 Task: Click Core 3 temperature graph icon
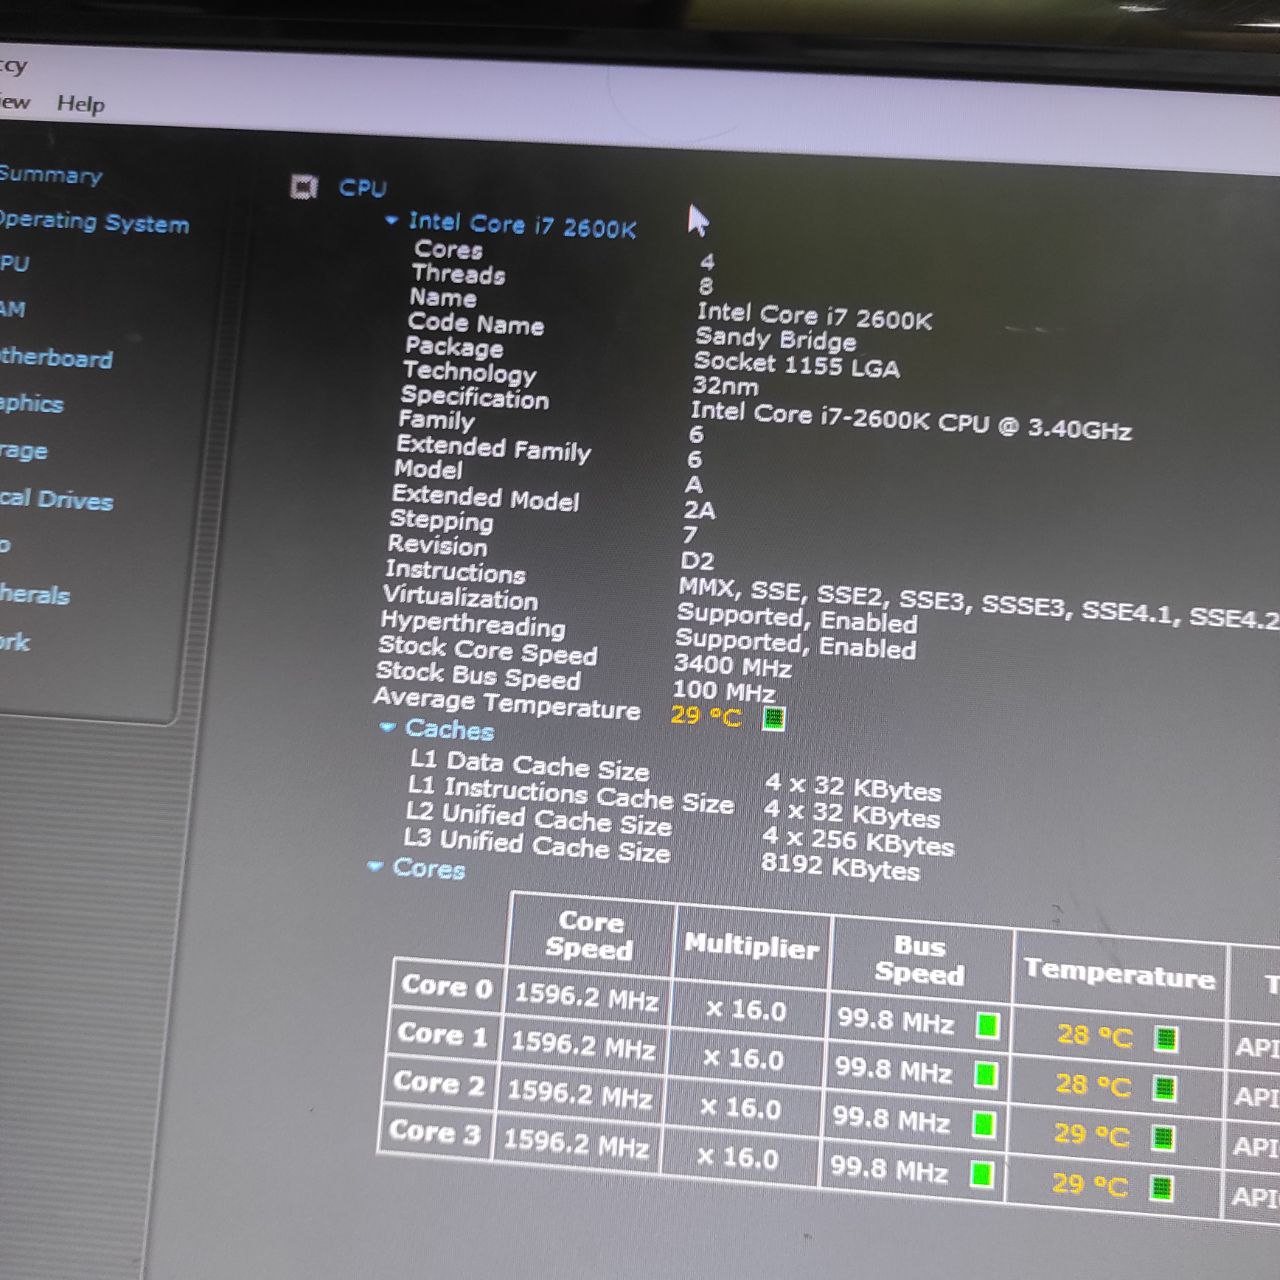click(x=1160, y=1188)
